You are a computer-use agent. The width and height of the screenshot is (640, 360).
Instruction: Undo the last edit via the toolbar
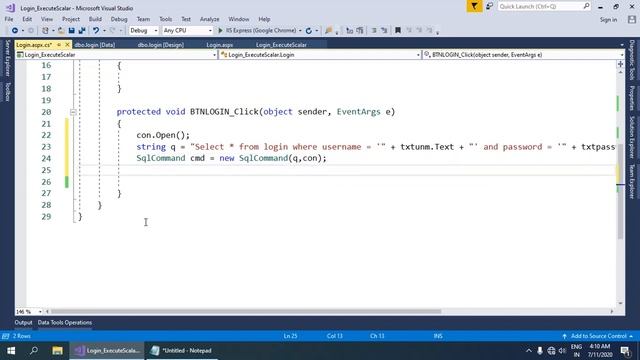(96, 31)
